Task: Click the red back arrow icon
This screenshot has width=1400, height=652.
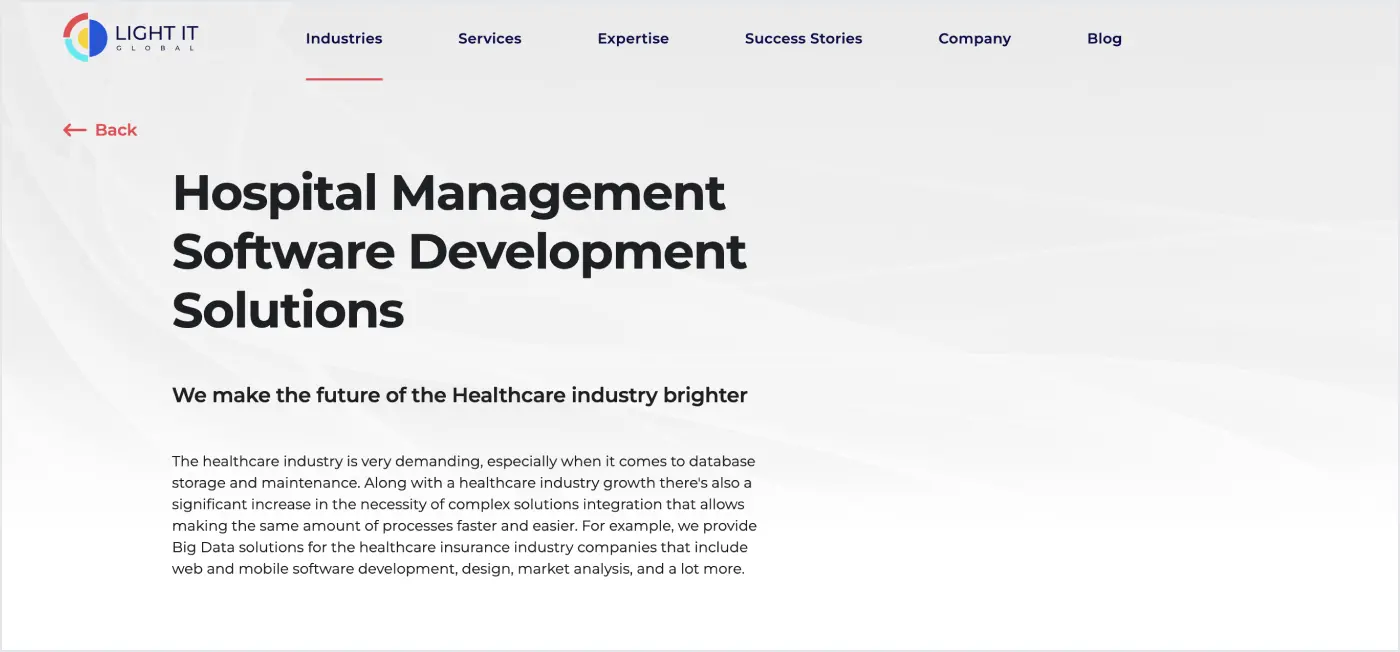Action: (73, 130)
